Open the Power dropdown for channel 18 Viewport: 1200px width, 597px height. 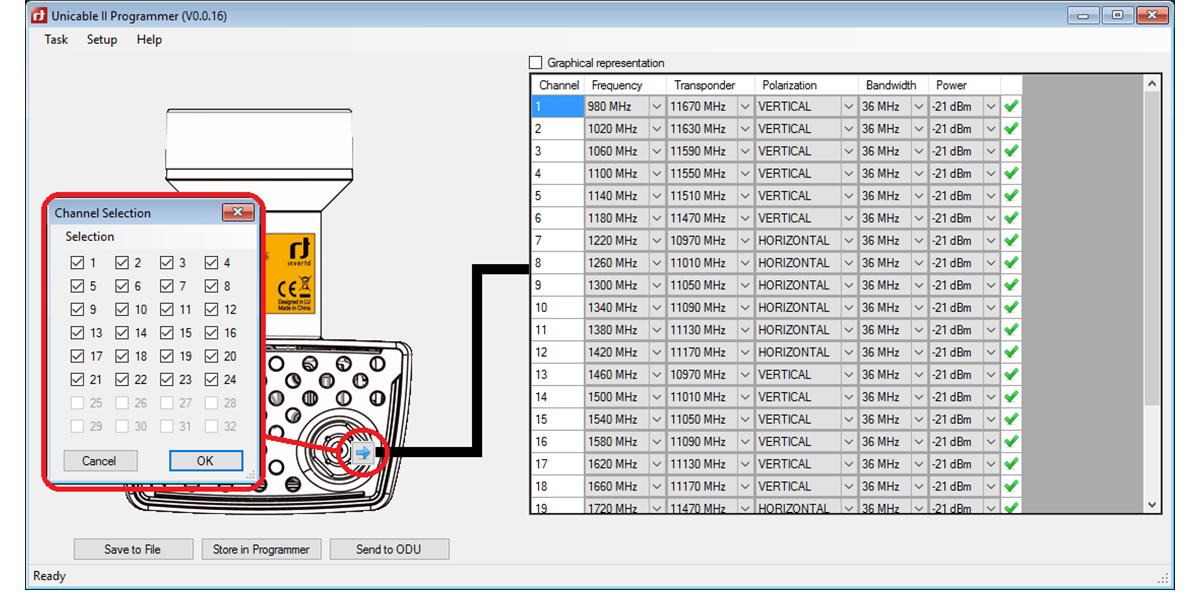pos(991,486)
